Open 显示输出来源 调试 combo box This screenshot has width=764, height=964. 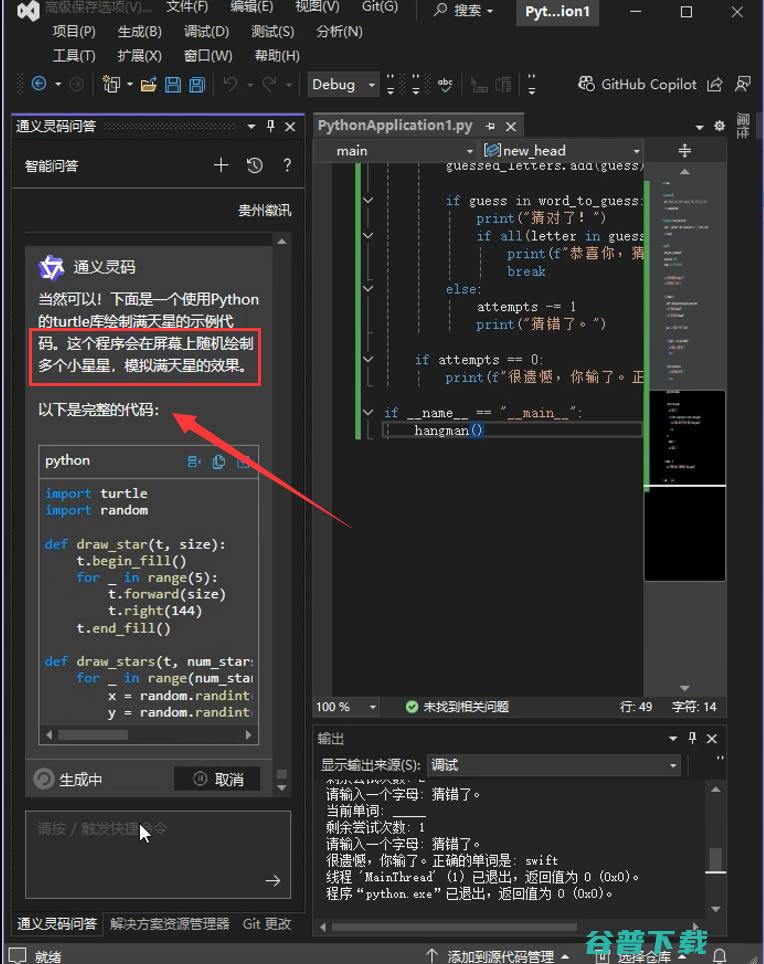click(x=553, y=765)
